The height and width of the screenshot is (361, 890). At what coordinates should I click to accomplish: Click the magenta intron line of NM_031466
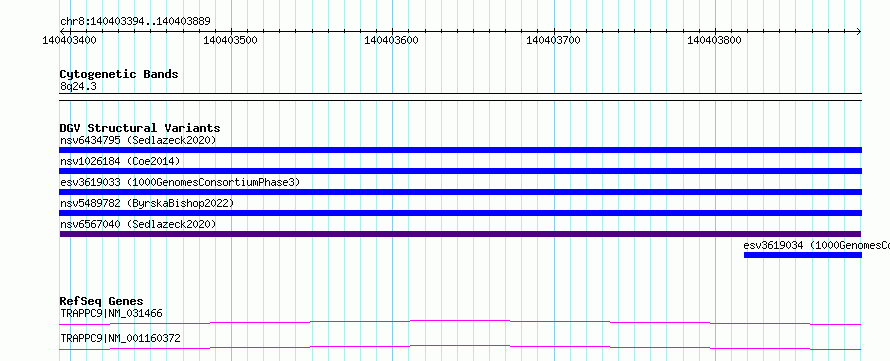pos(460,322)
